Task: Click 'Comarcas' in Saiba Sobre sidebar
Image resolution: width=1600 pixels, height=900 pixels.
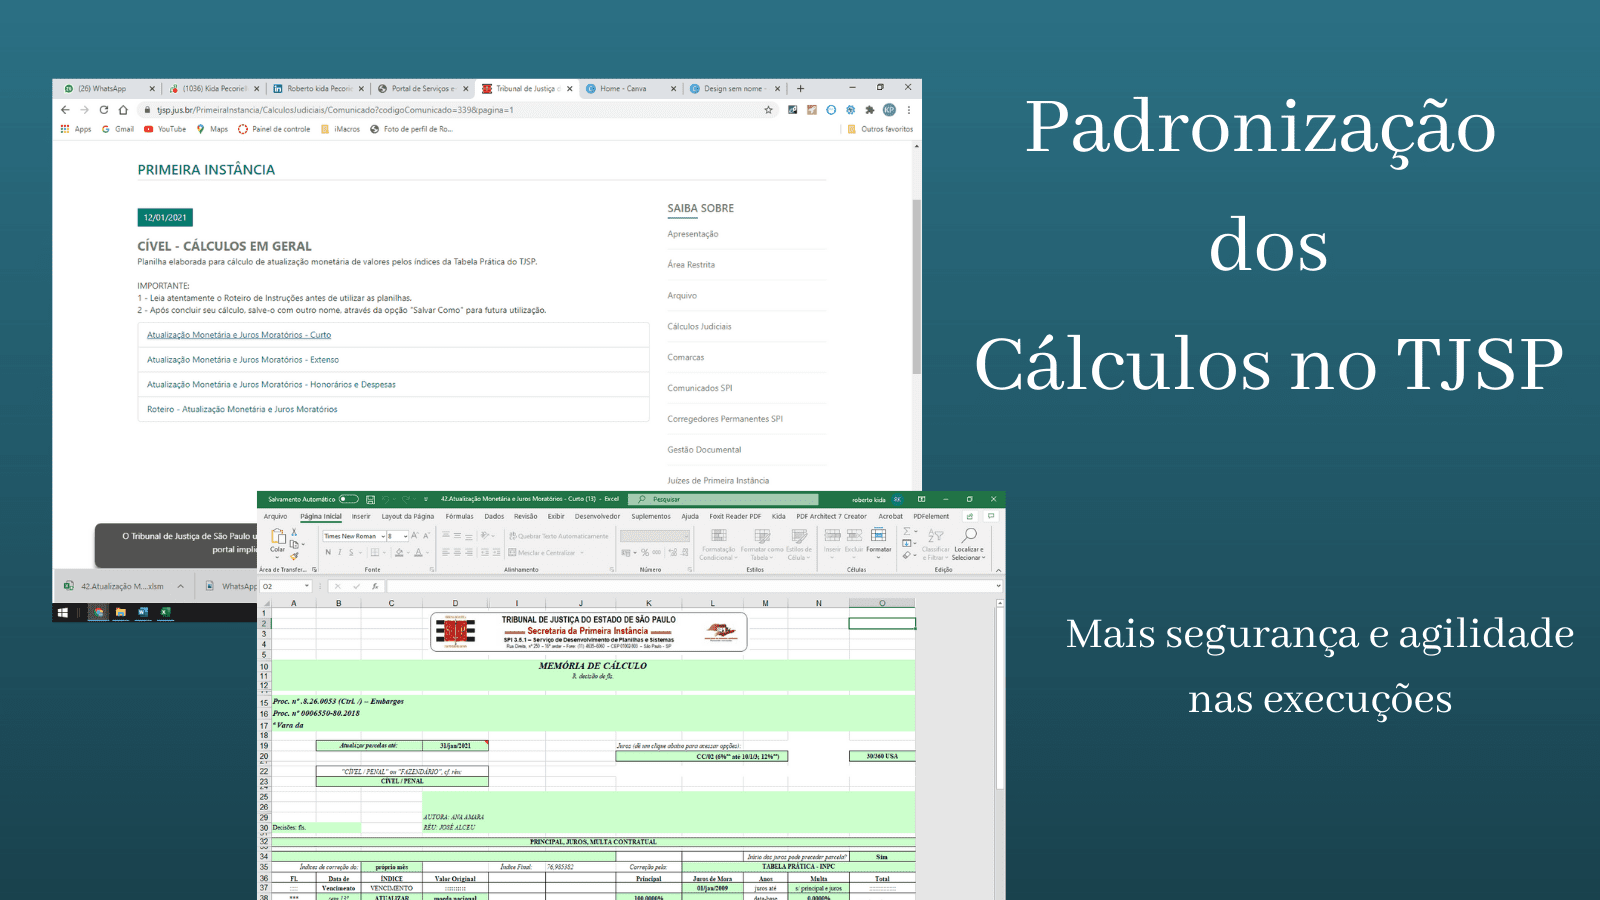Action: coord(686,357)
